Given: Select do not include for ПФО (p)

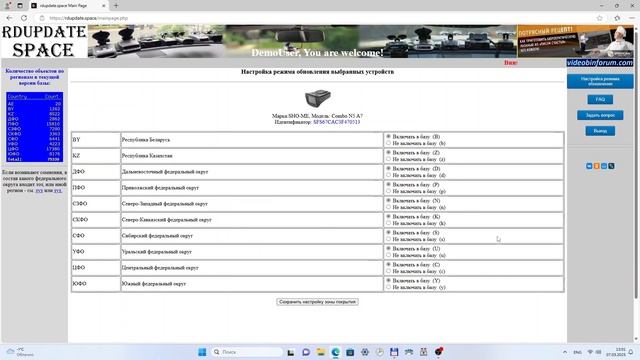Looking at the screenshot, I should click(388, 191).
